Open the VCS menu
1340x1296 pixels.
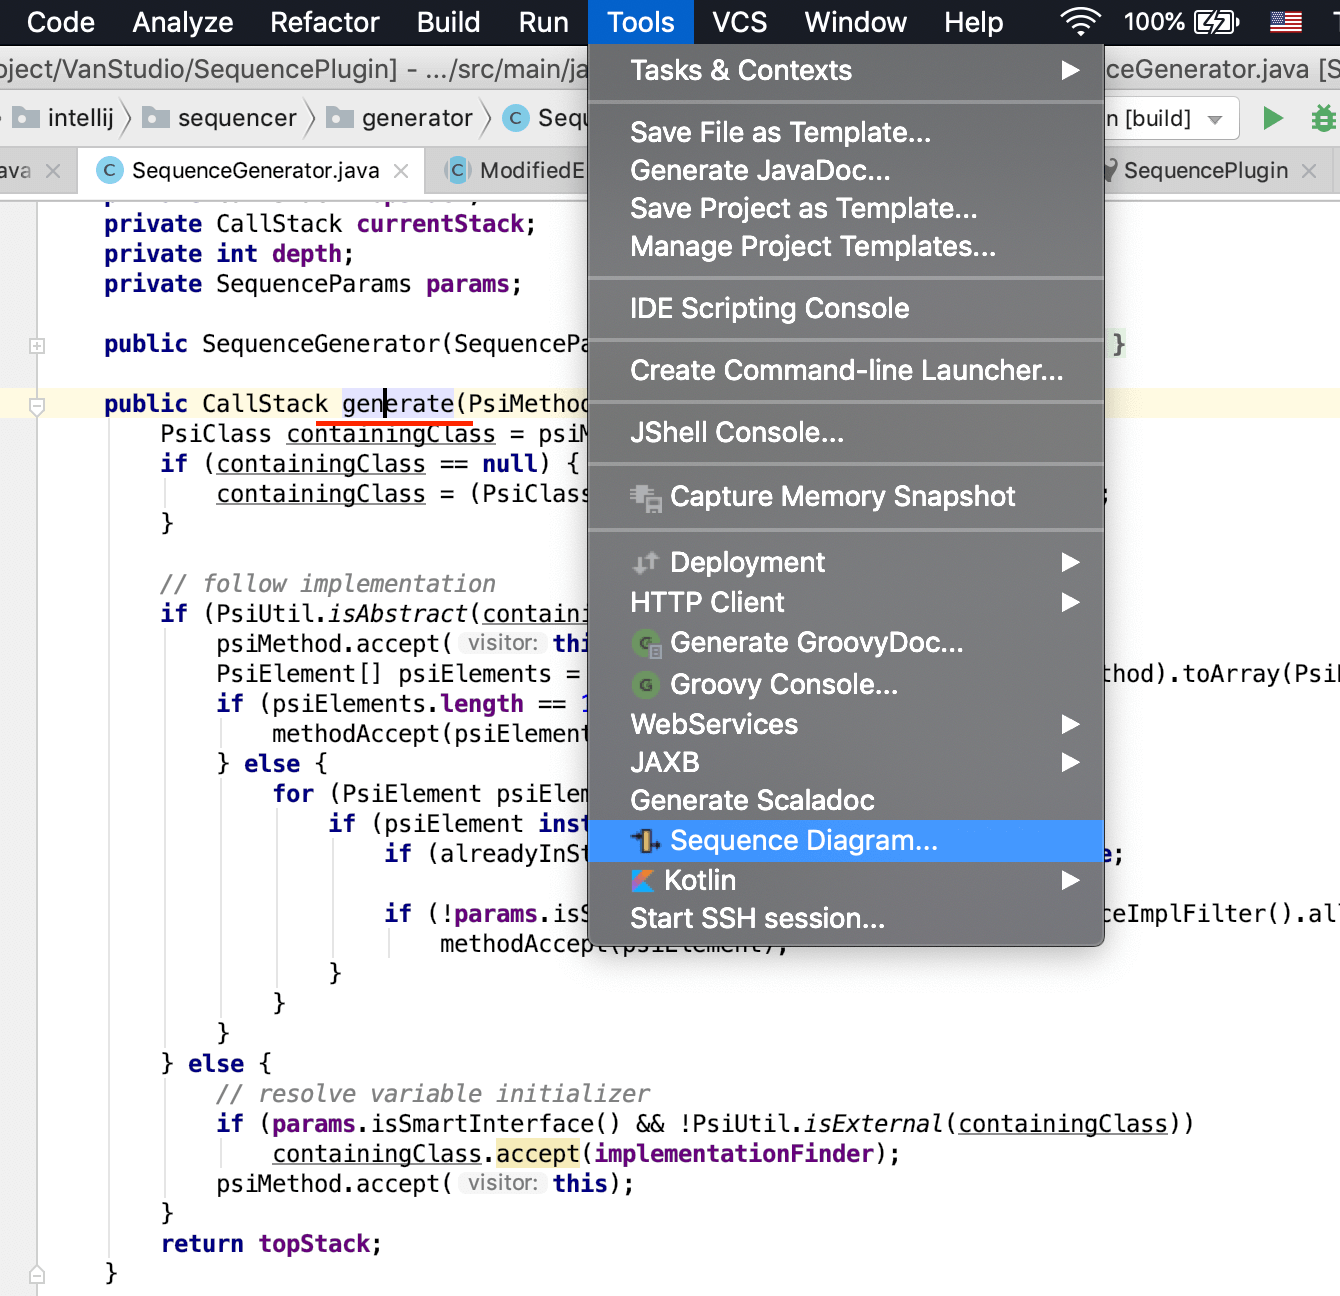(740, 22)
